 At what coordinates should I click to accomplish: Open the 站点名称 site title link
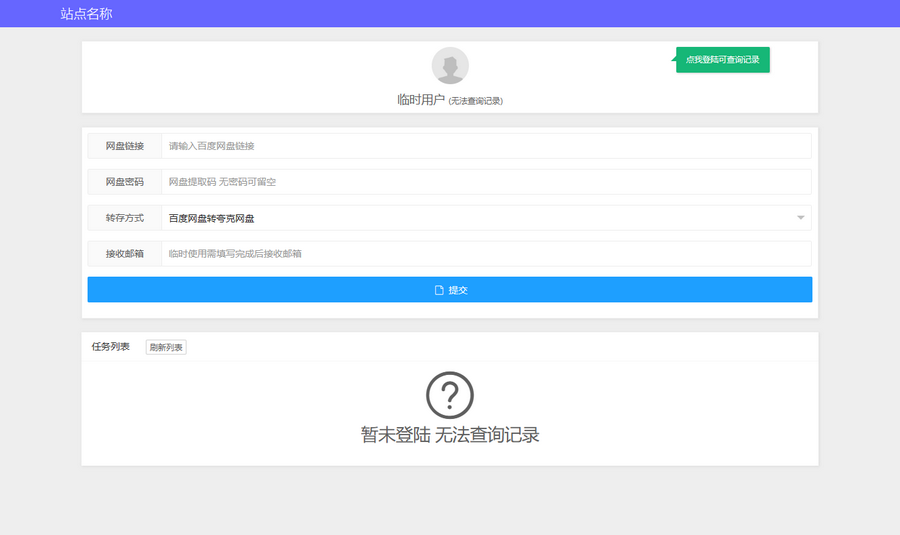[x=86, y=14]
